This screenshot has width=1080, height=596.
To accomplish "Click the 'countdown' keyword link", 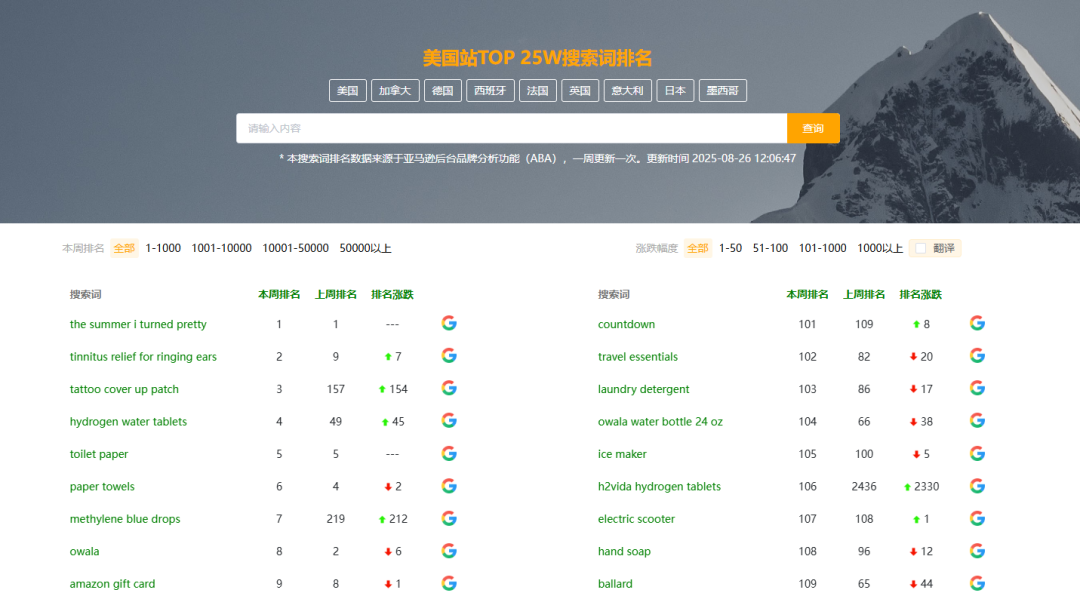I will pos(626,324).
